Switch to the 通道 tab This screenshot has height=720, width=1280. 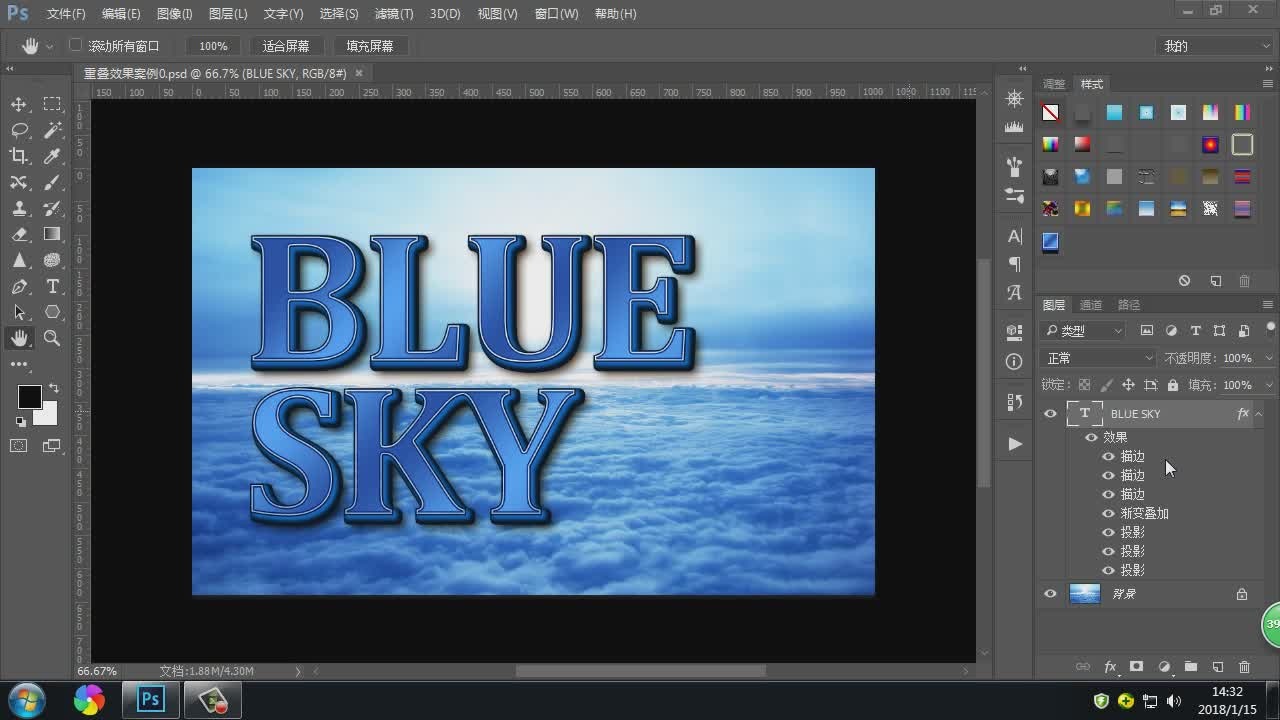pos(1091,305)
